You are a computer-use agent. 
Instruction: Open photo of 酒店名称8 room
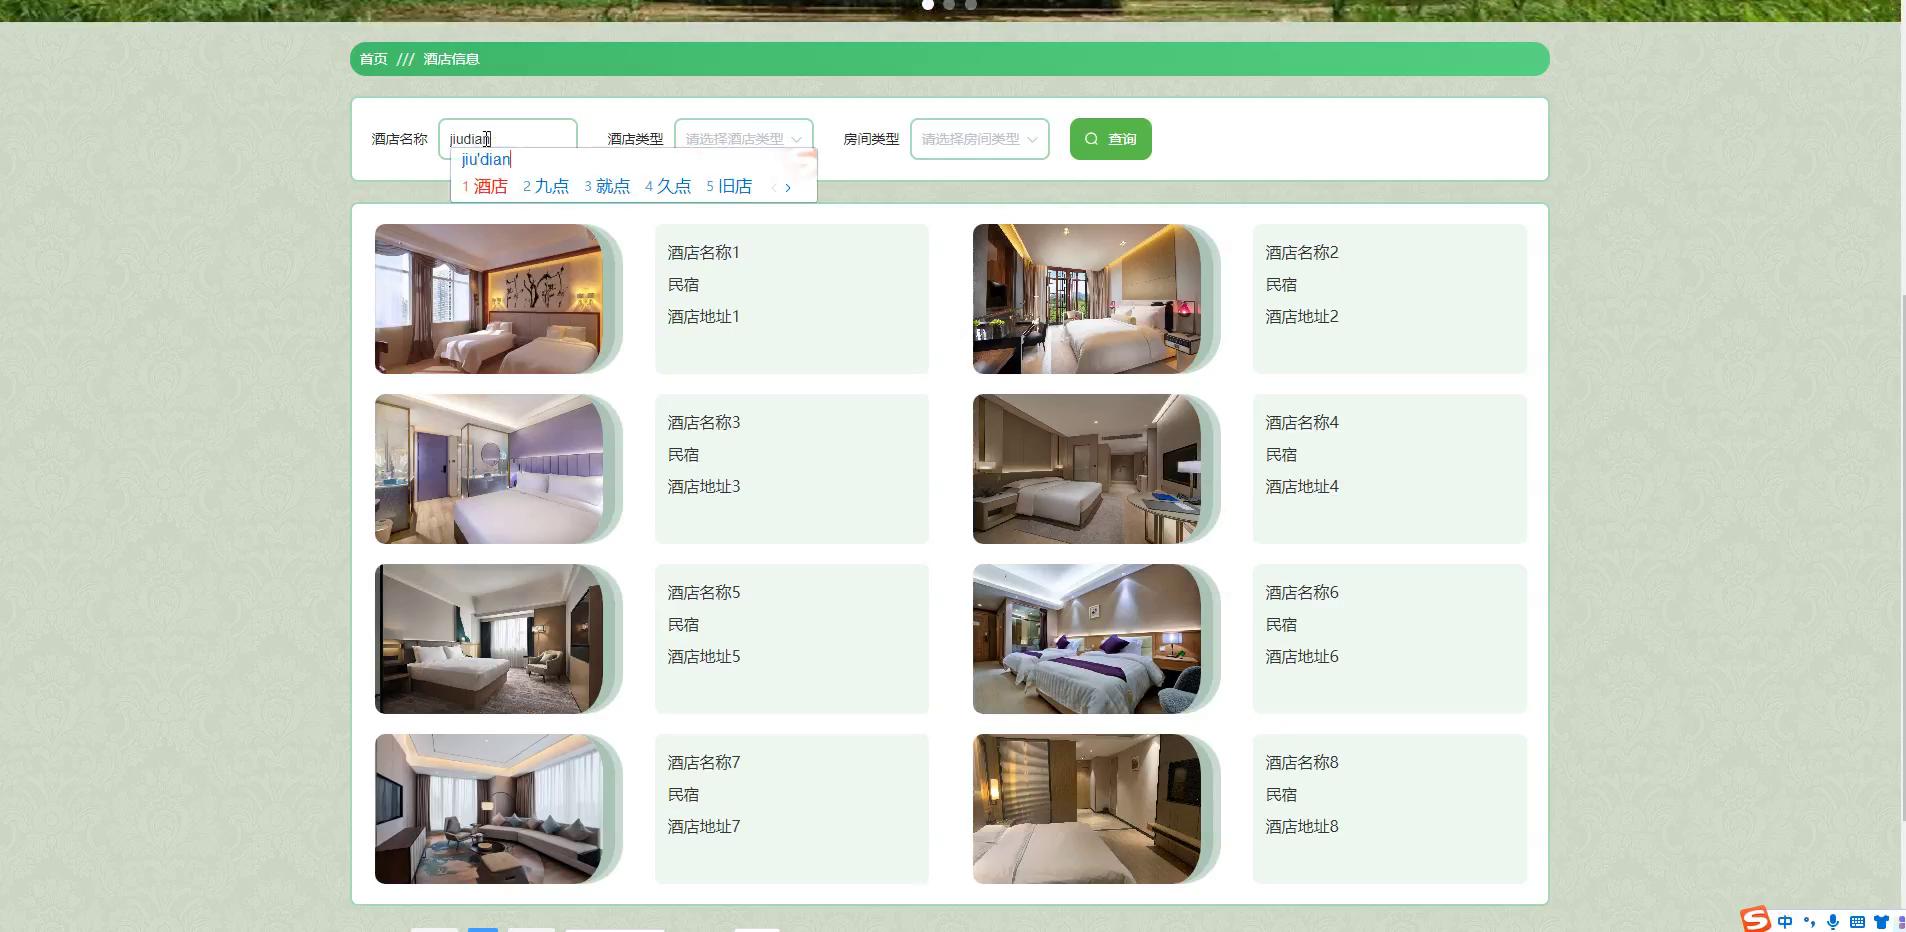tap(1087, 809)
